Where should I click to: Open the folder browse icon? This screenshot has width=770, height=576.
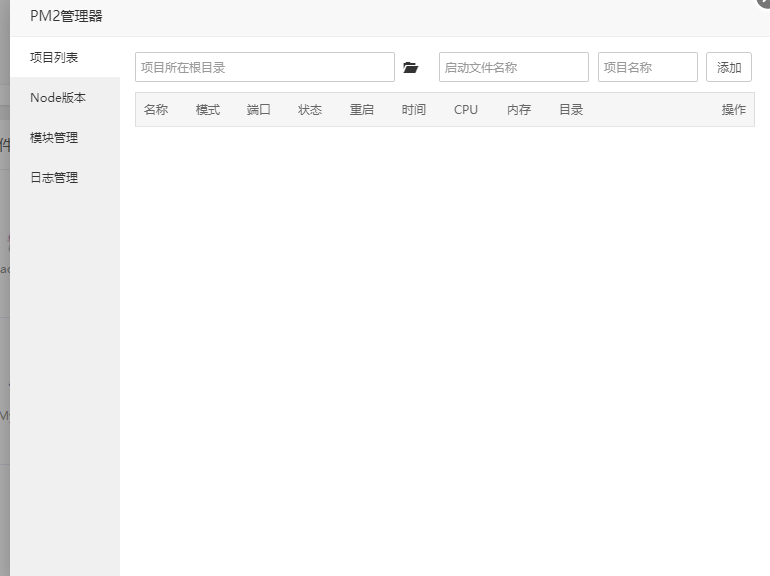(x=411, y=67)
